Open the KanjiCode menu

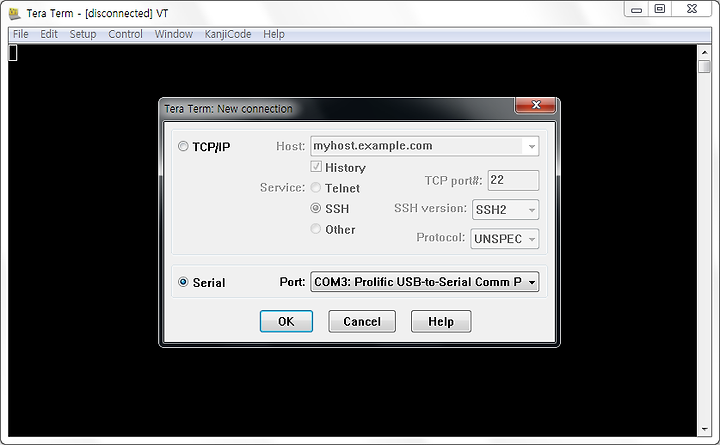point(228,34)
